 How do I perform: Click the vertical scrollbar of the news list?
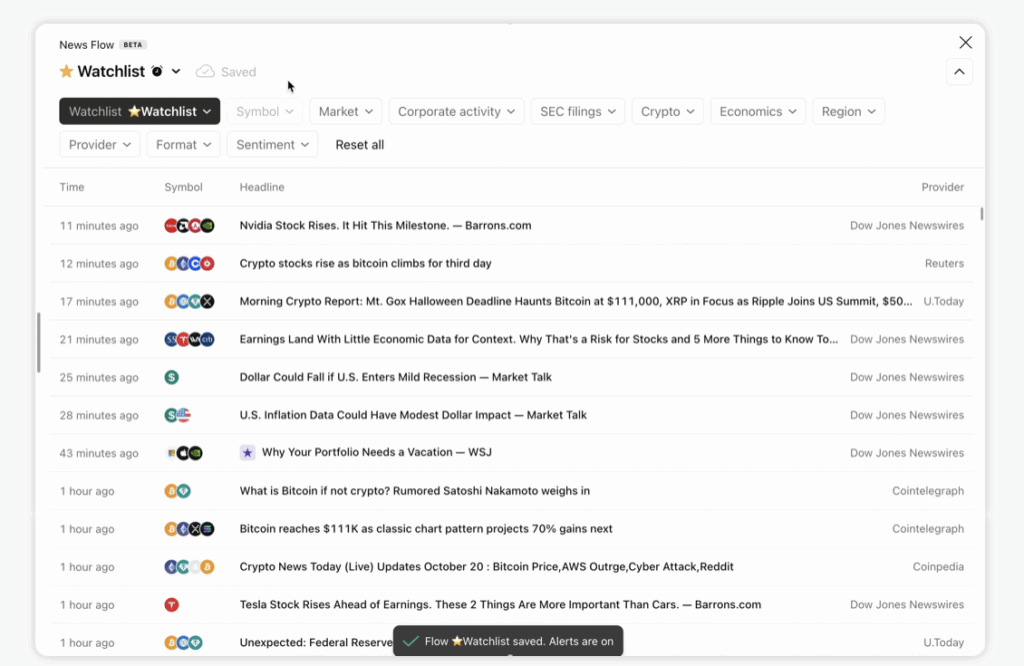(x=981, y=213)
